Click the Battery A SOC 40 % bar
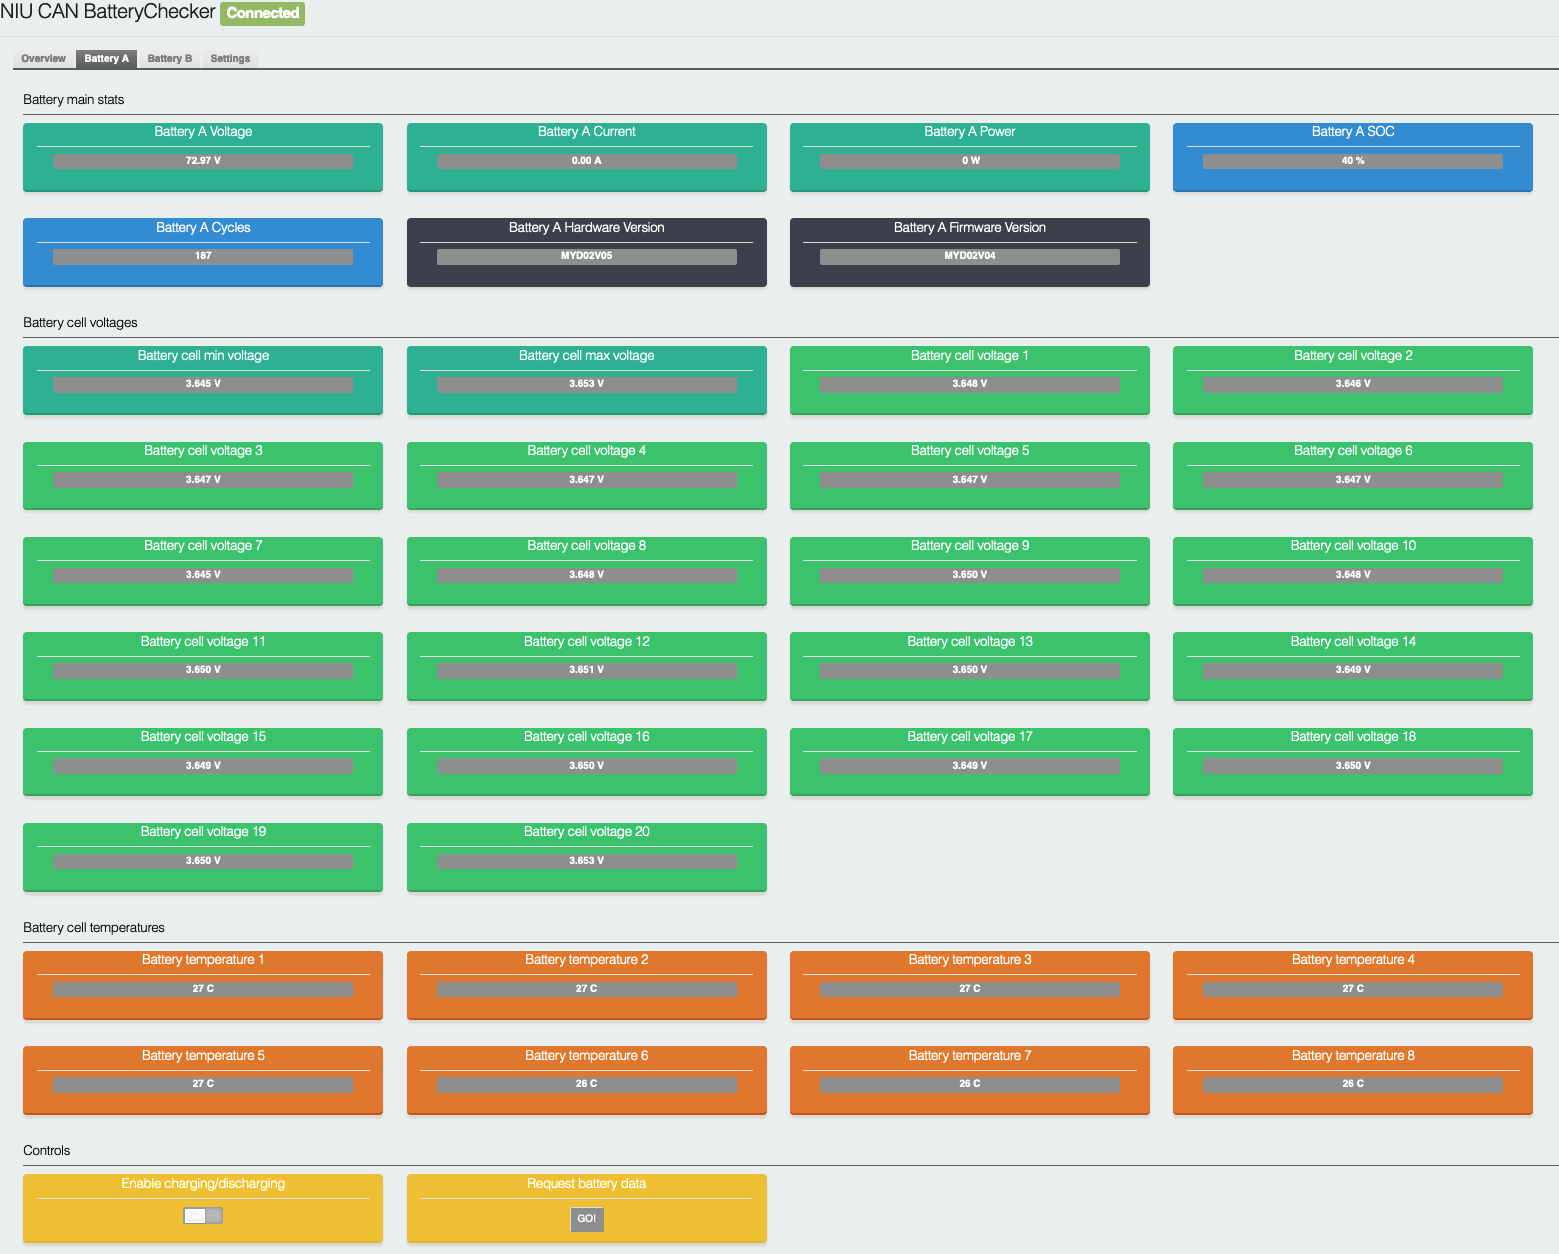The width and height of the screenshot is (1559, 1254). (x=1352, y=161)
